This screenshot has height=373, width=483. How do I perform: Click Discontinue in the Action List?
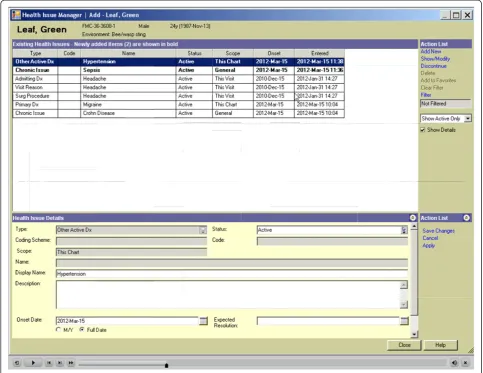click(433, 66)
